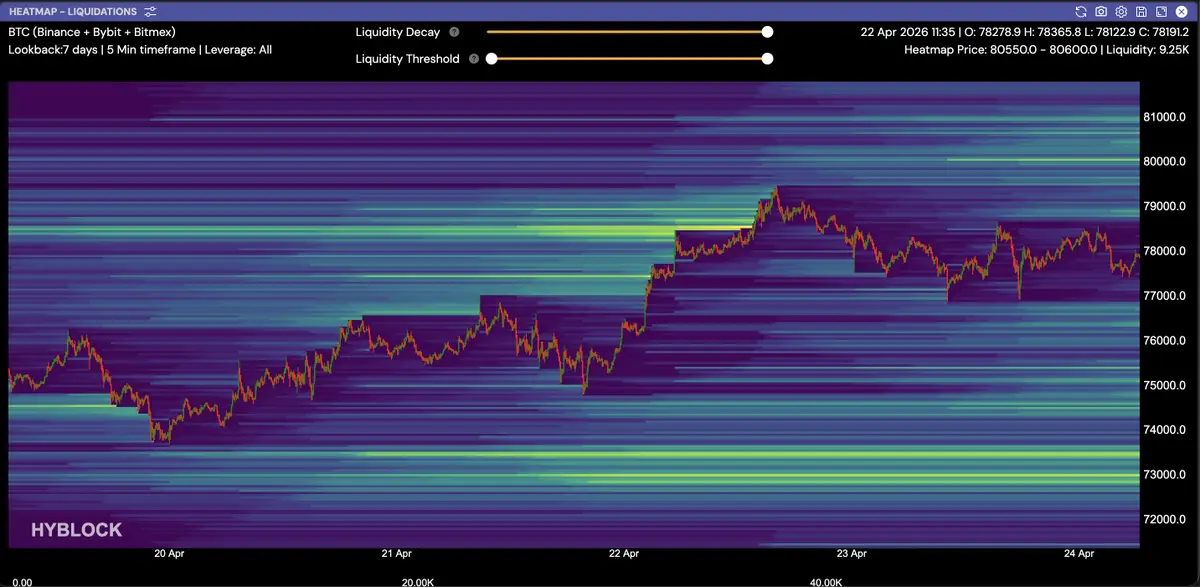Click the 22 Apr date axis label

click(624, 553)
